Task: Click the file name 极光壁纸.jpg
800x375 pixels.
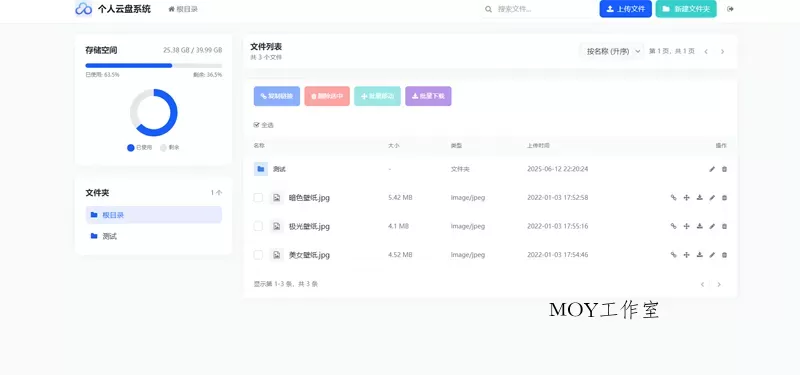Action: click(x=309, y=226)
